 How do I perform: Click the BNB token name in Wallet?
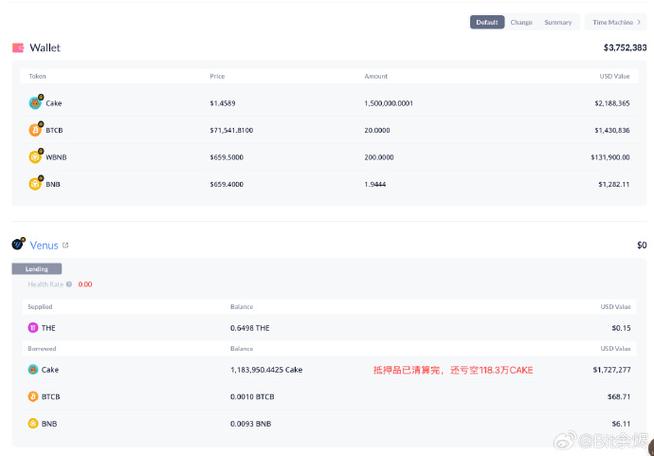[53, 184]
